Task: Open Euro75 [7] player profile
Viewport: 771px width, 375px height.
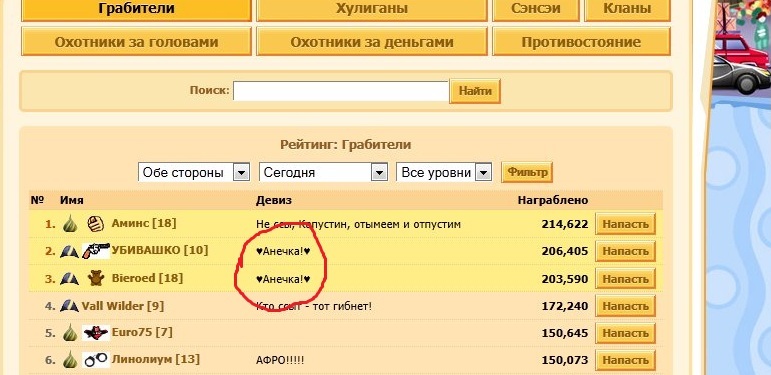Action: 142,333
